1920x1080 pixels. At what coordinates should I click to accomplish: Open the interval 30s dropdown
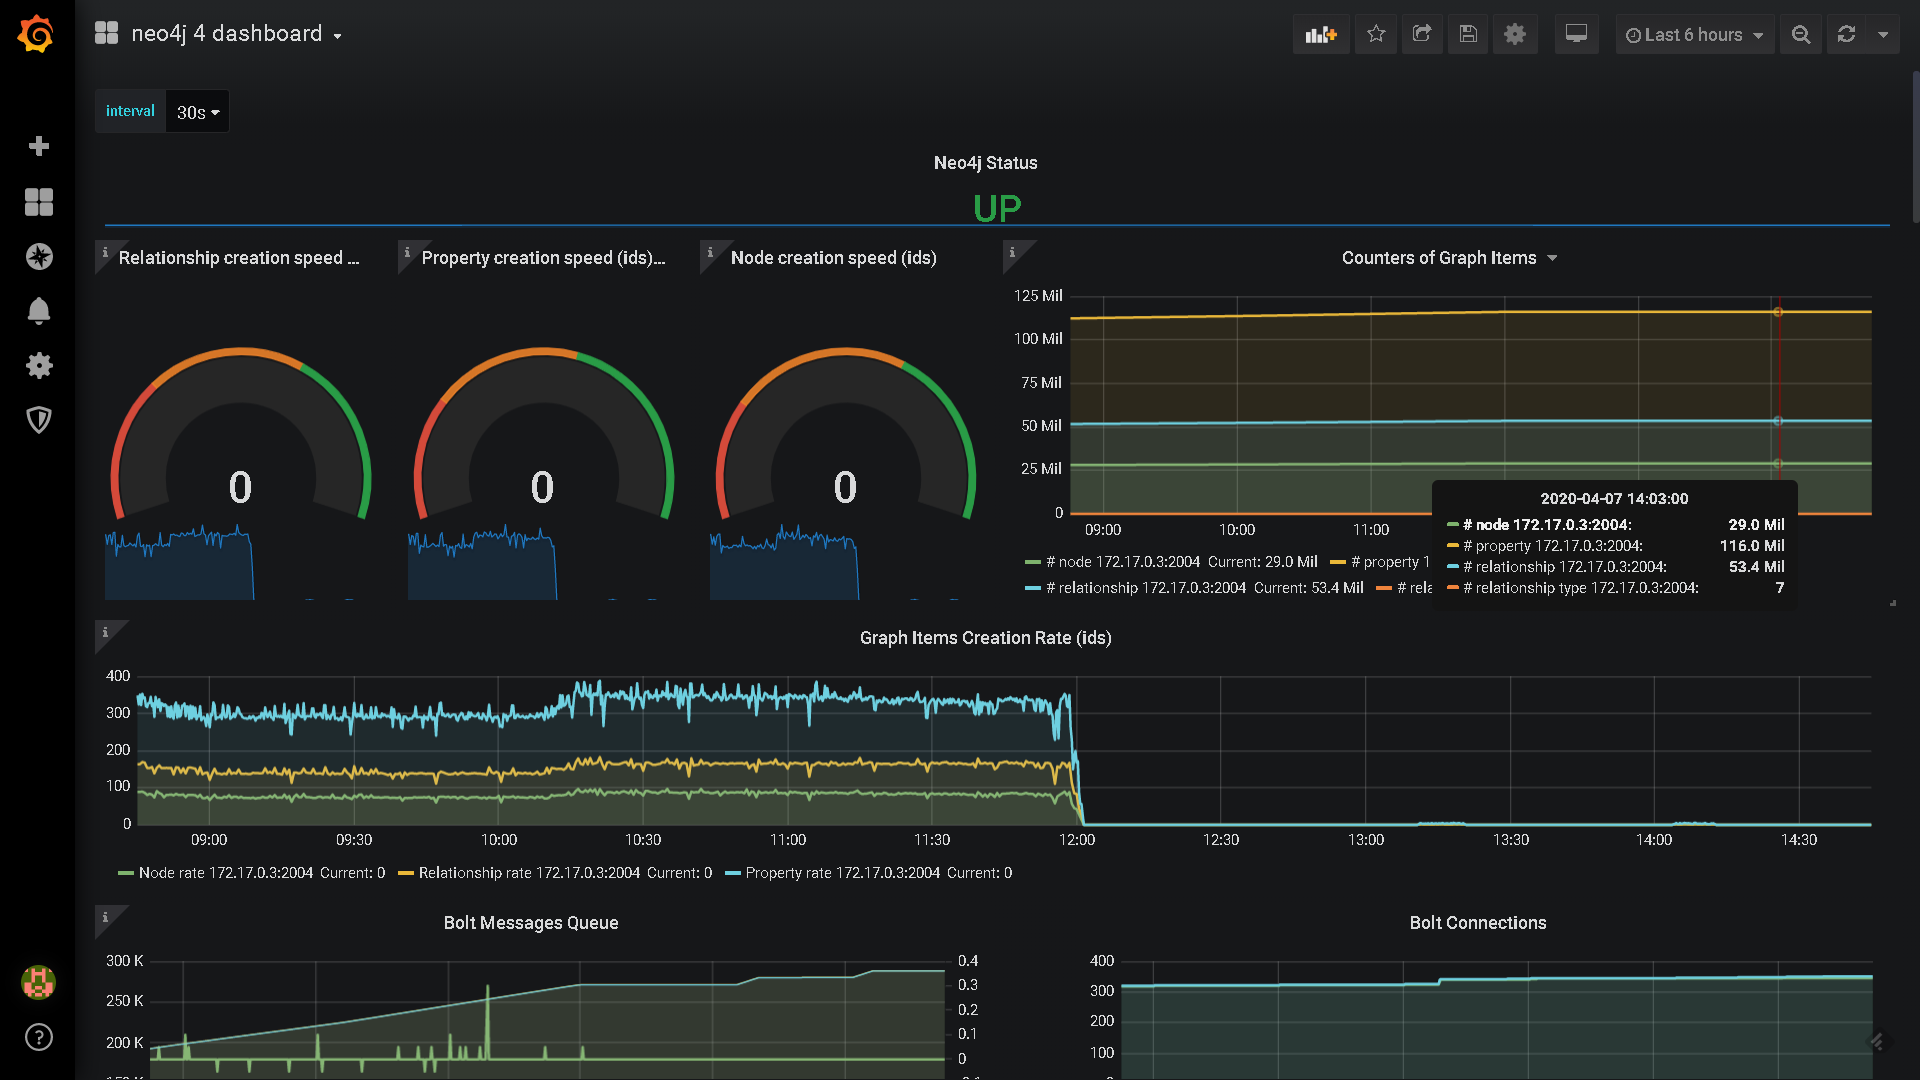(x=197, y=112)
